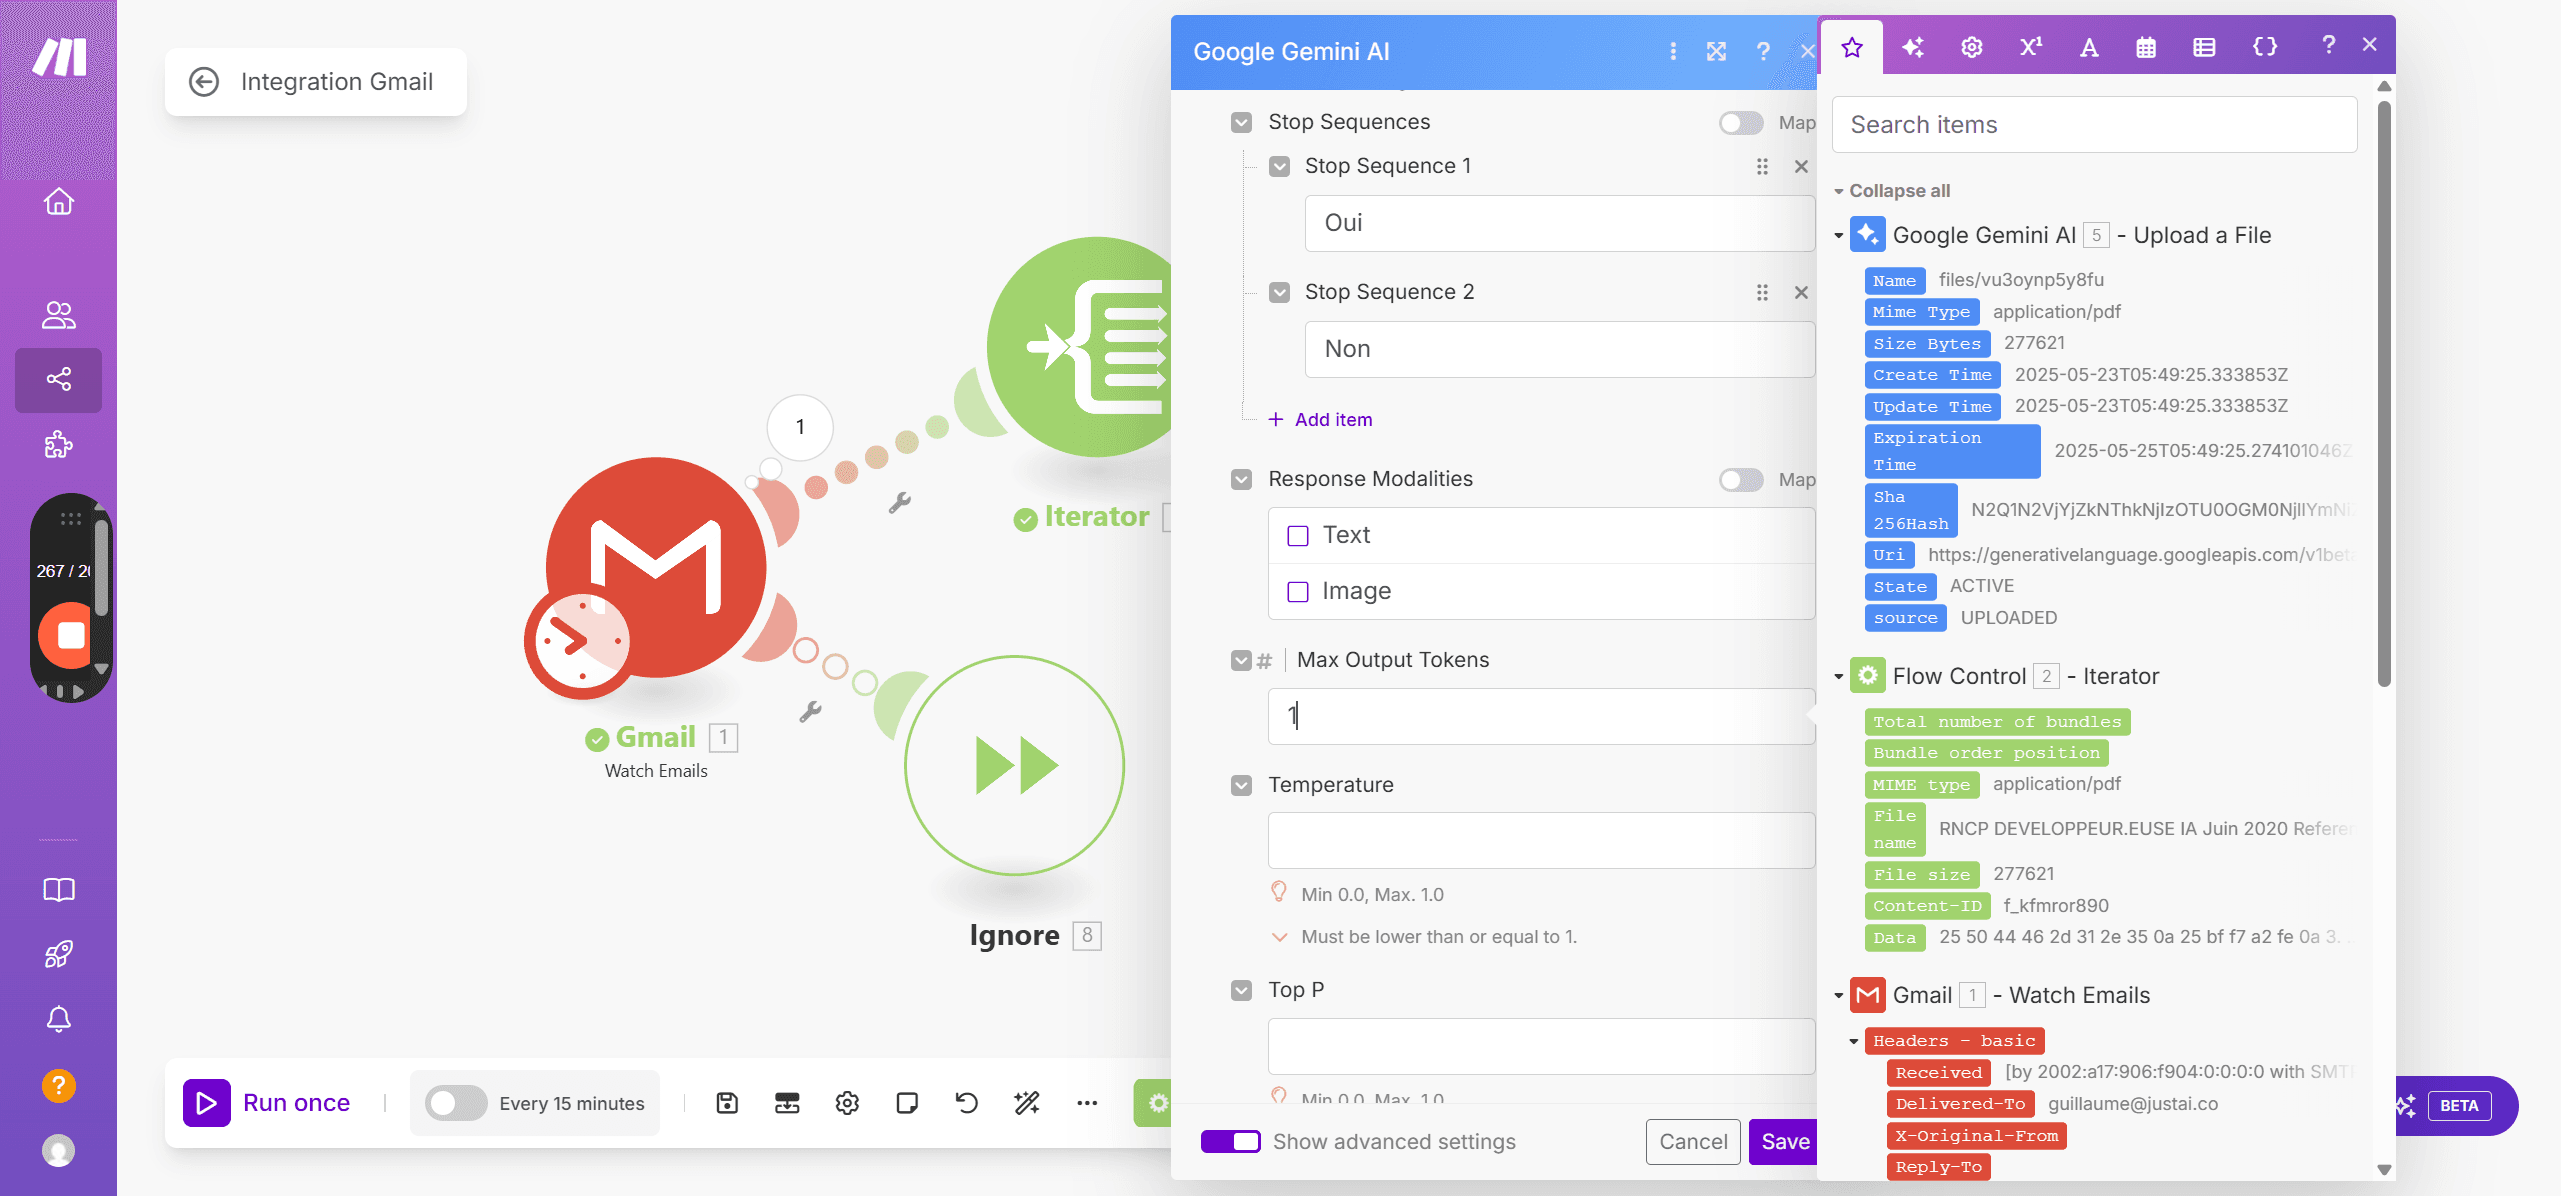Image resolution: width=2561 pixels, height=1196 pixels.
Task: Collapse the Stop Sequence 2 item
Action: [x=1279, y=293]
